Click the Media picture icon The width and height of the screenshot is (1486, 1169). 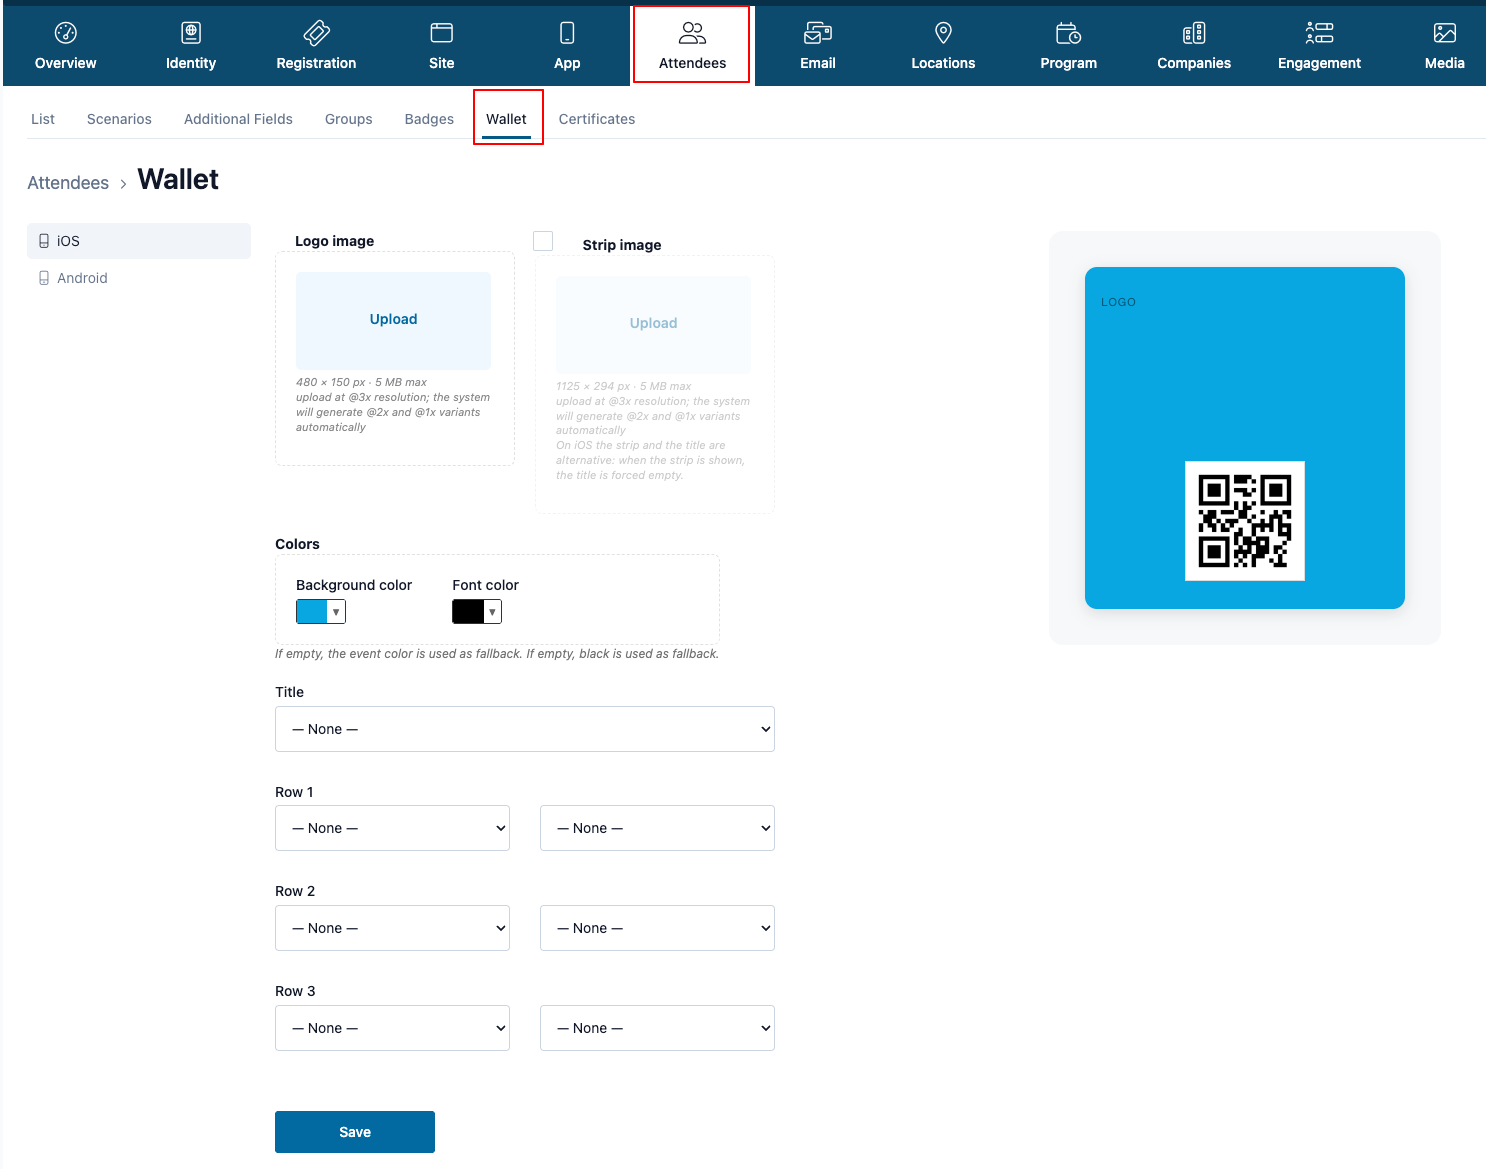[1445, 33]
